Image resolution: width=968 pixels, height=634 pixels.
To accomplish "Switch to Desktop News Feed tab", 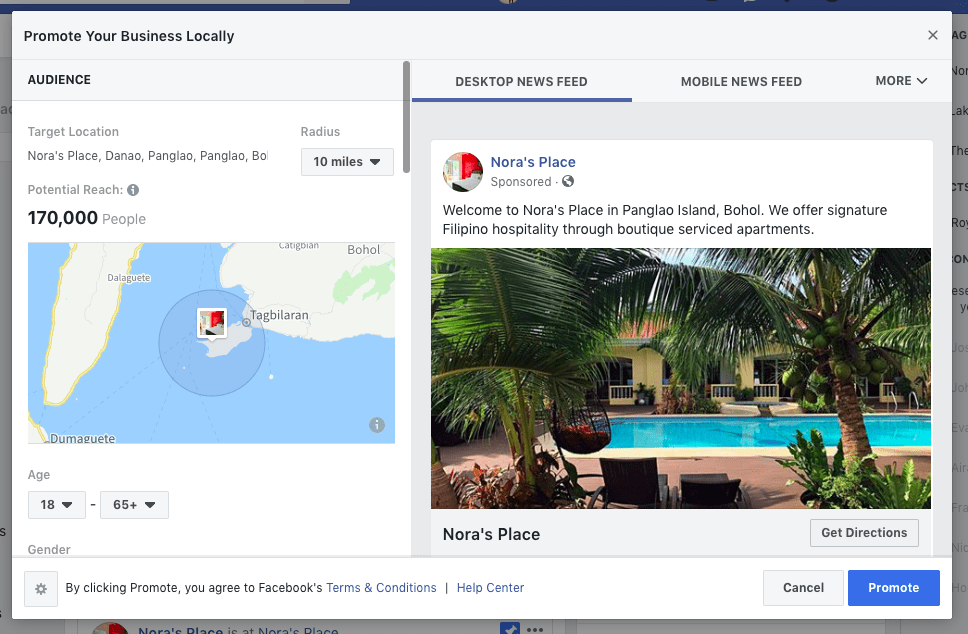I will [x=521, y=81].
